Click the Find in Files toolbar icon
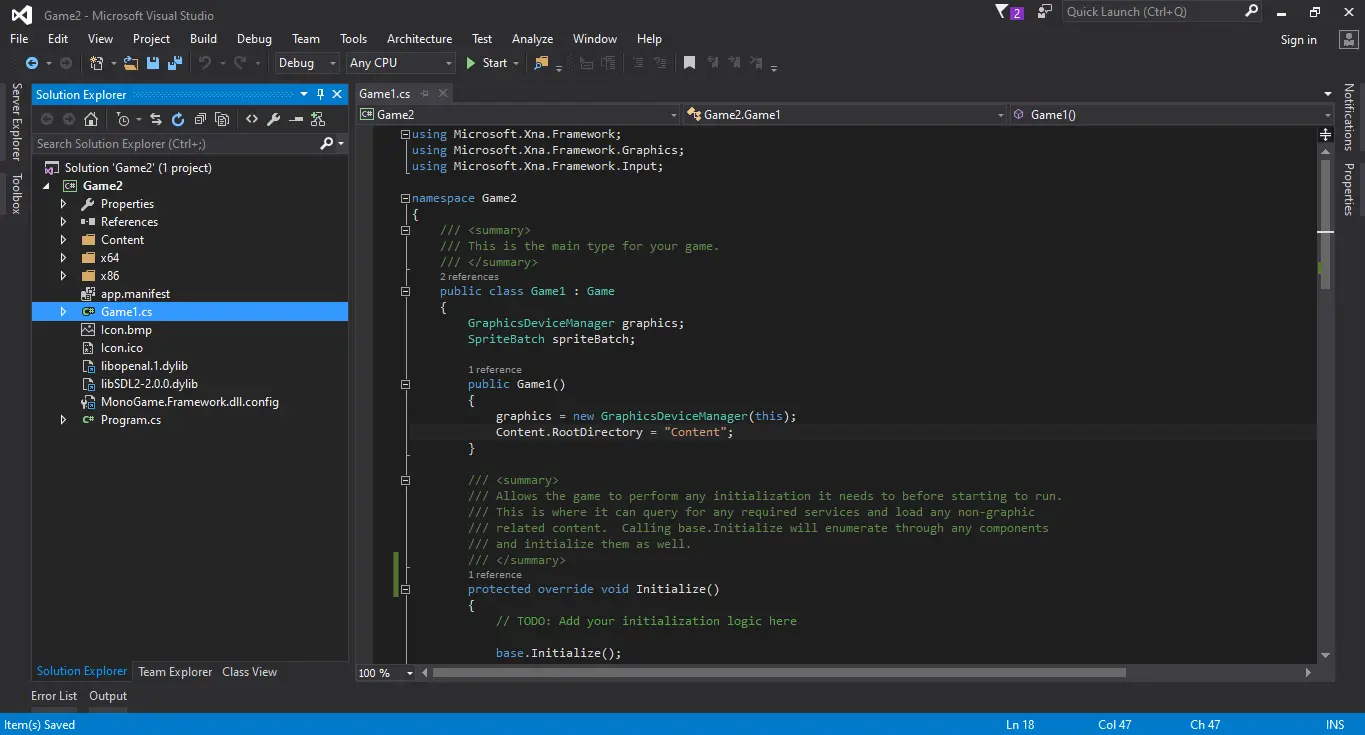Screen dimensions: 1365x735 541,63
